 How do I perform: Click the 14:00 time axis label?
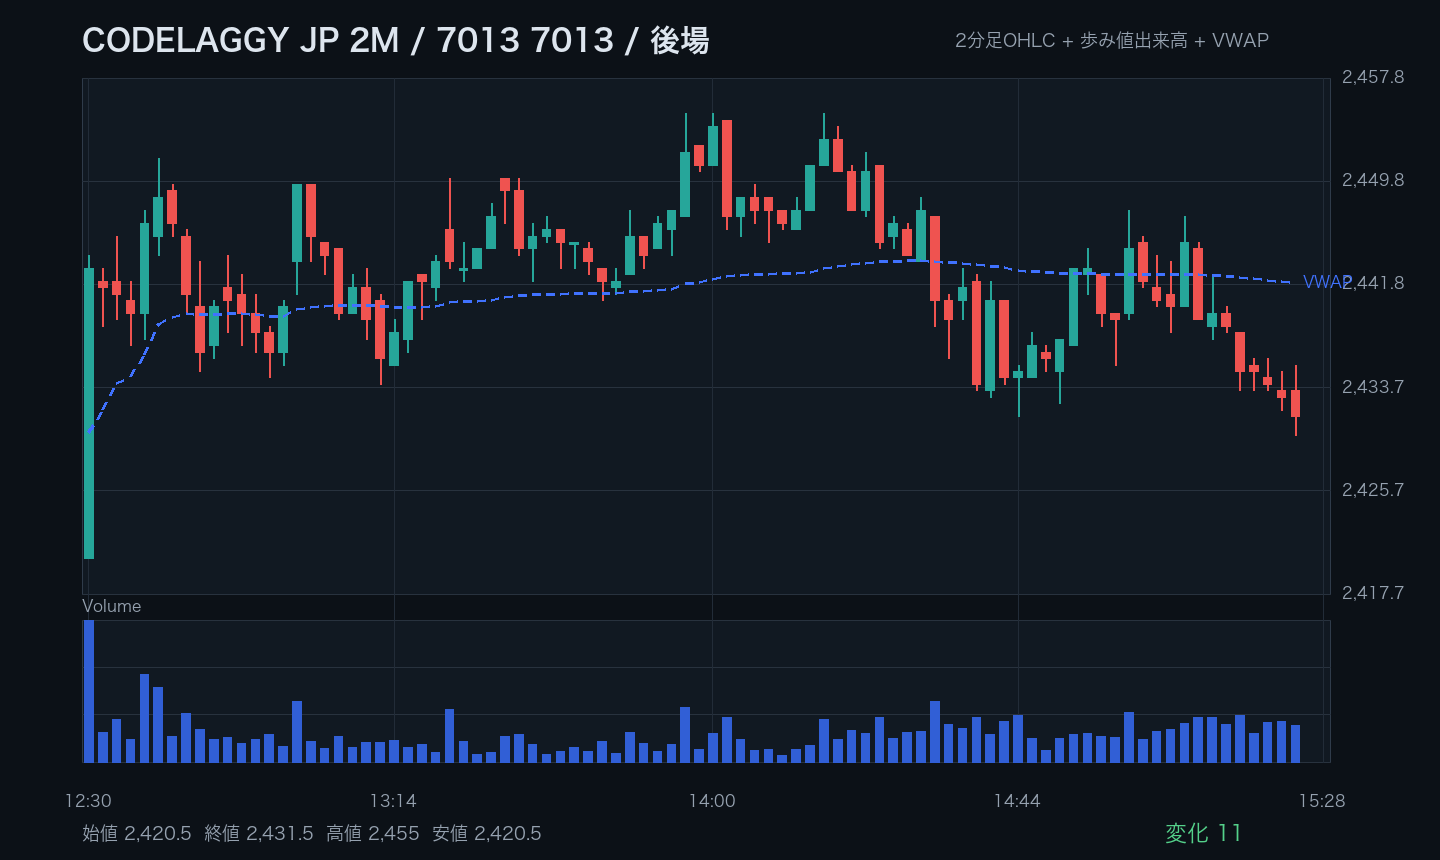tap(712, 801)
